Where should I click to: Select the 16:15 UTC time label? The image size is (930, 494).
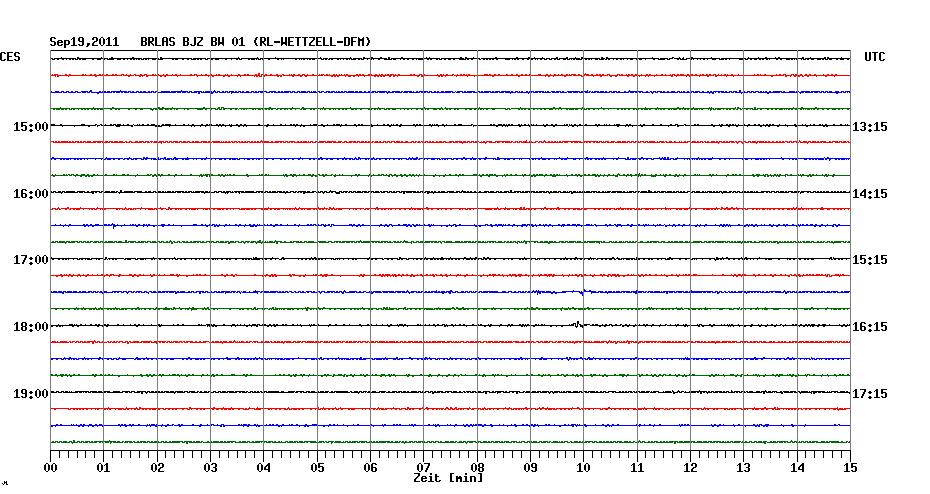[870, 327]
